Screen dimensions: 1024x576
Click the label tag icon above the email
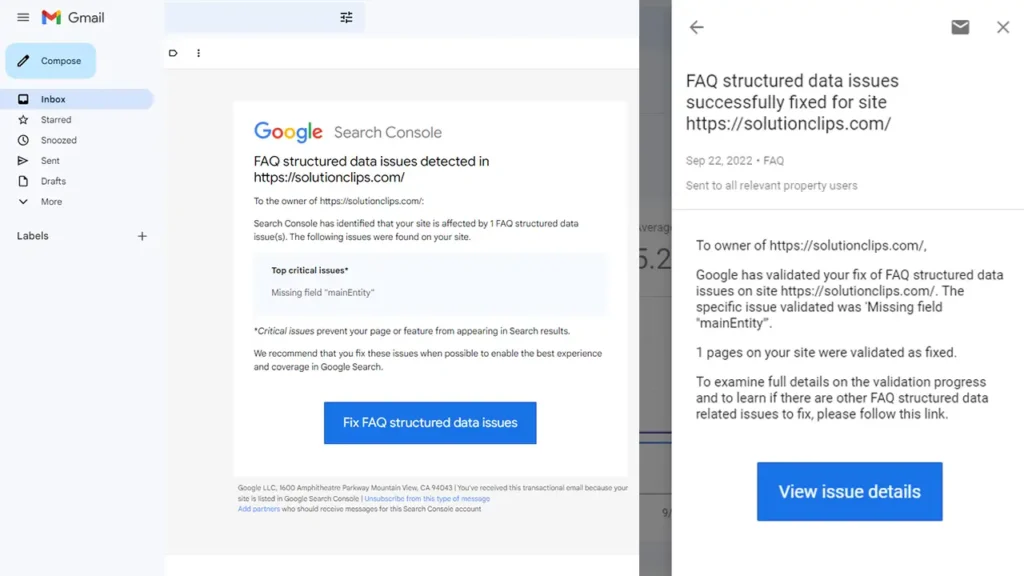[174, 53]
